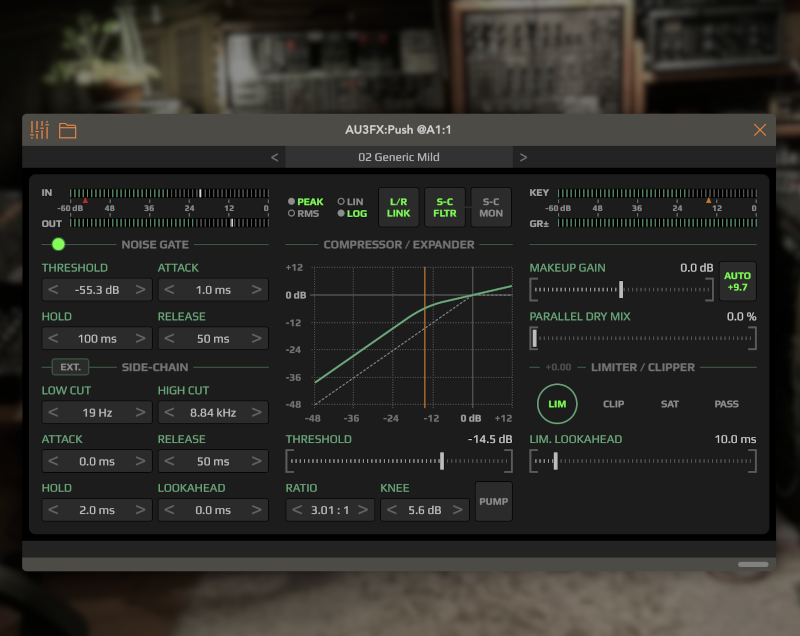Select PEAK detection mode
800x636 pixels.
tap(306, 201)
